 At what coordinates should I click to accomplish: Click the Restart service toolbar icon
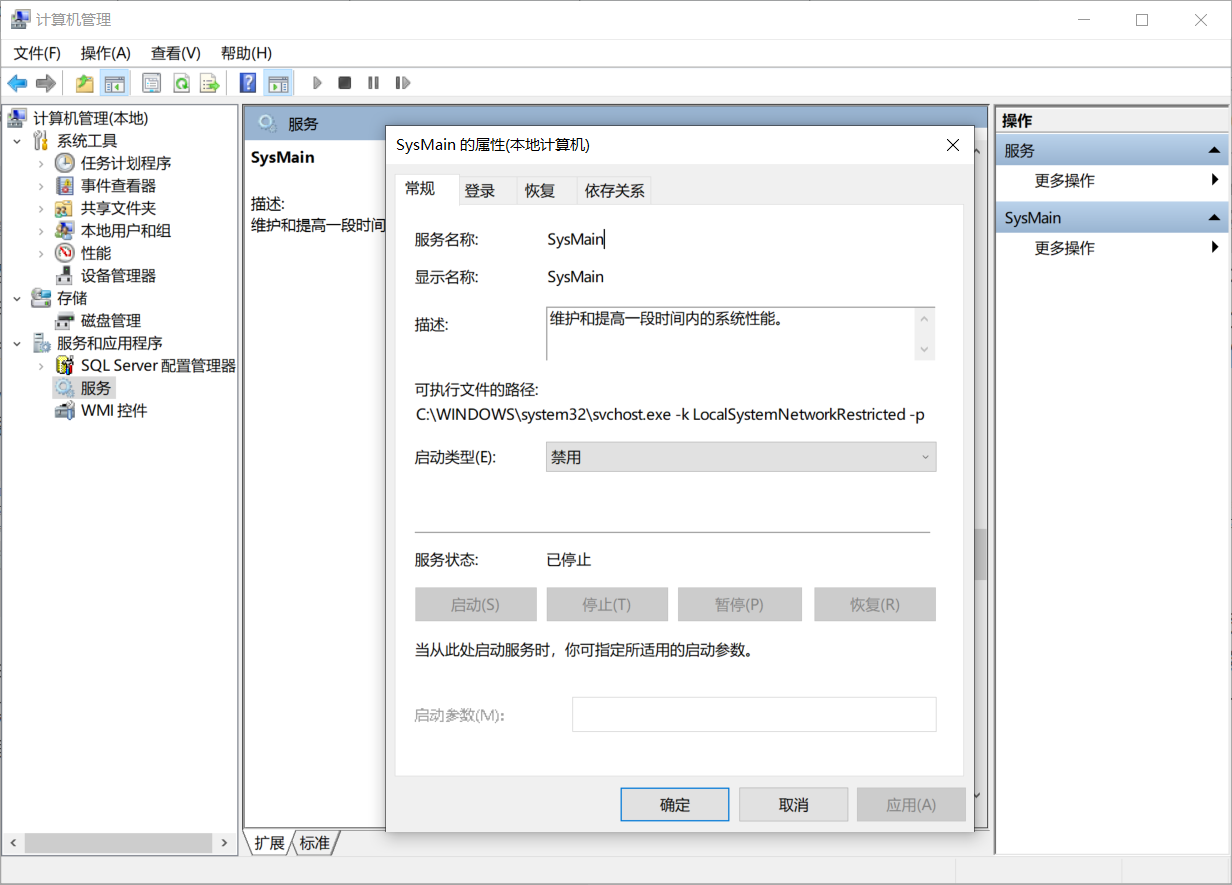[x=402, y=83]
